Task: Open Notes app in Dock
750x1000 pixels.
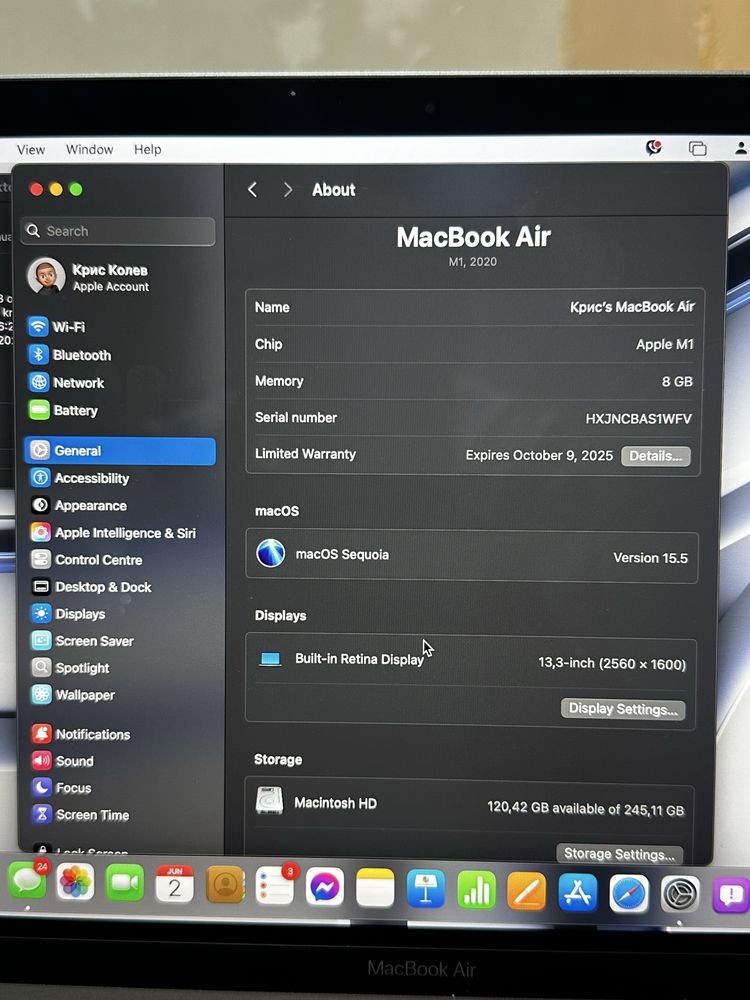Action: tap(375, 888)
